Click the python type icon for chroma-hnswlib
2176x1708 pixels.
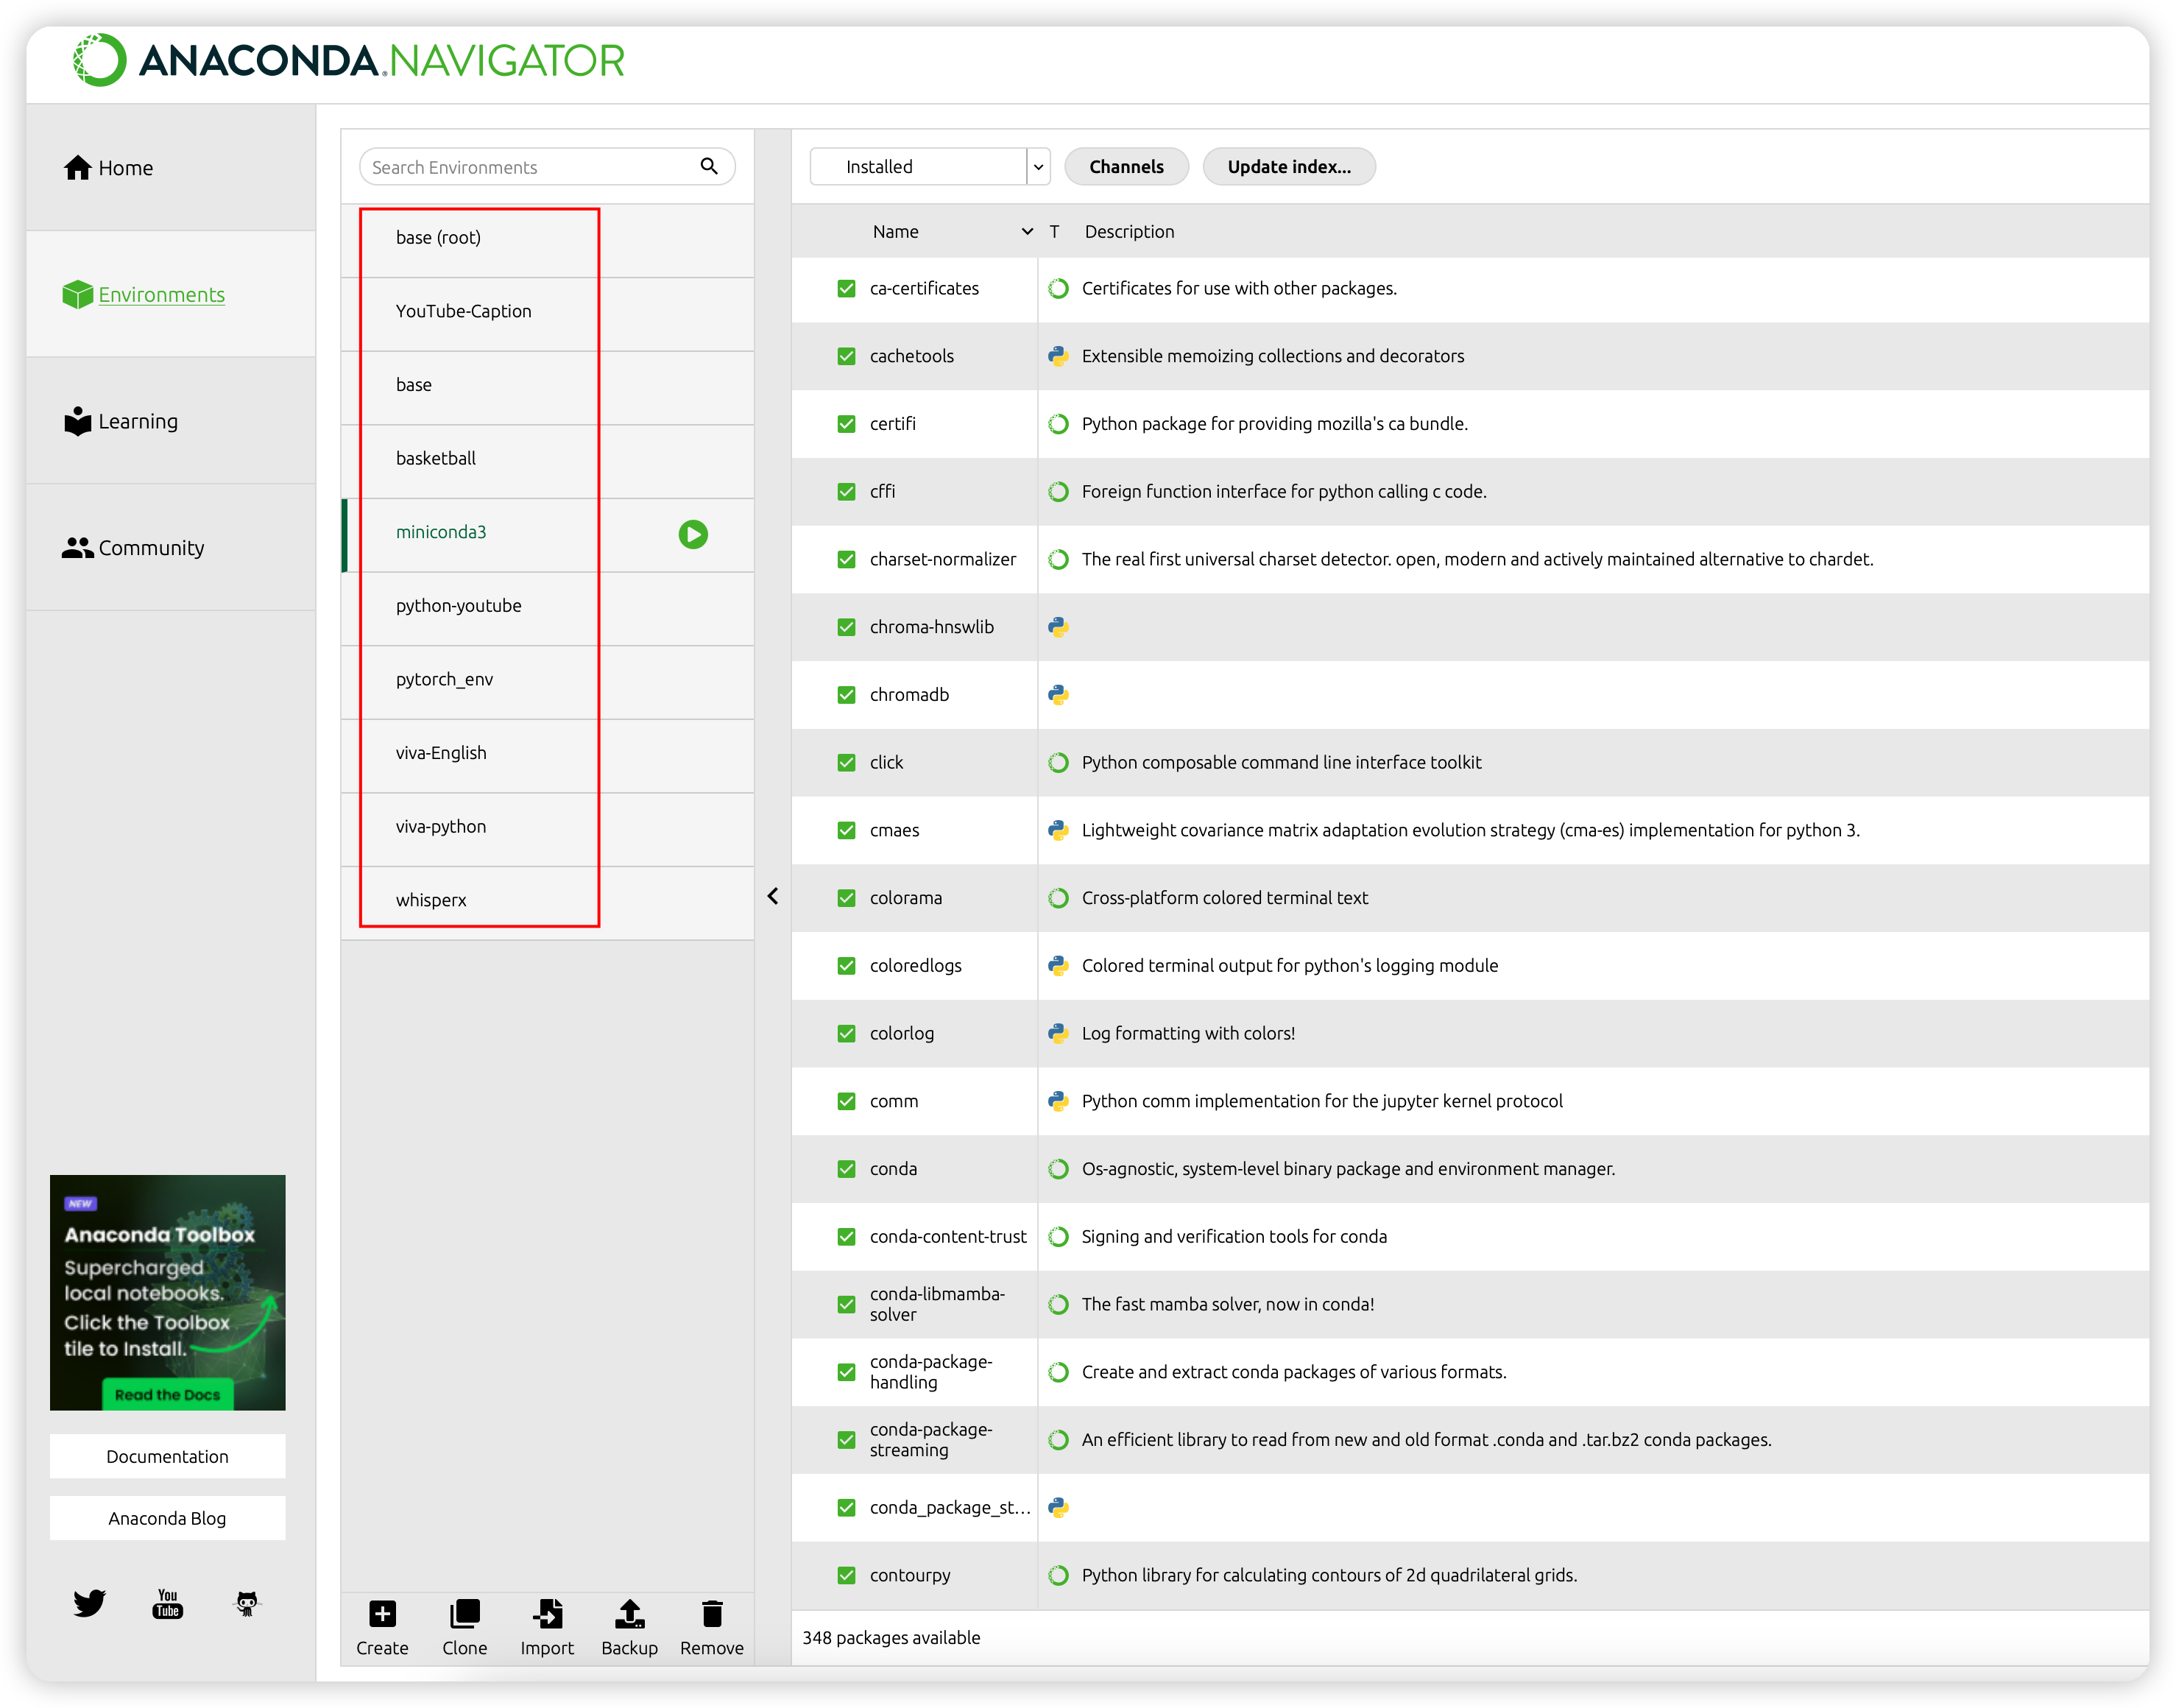point(1059,627)
